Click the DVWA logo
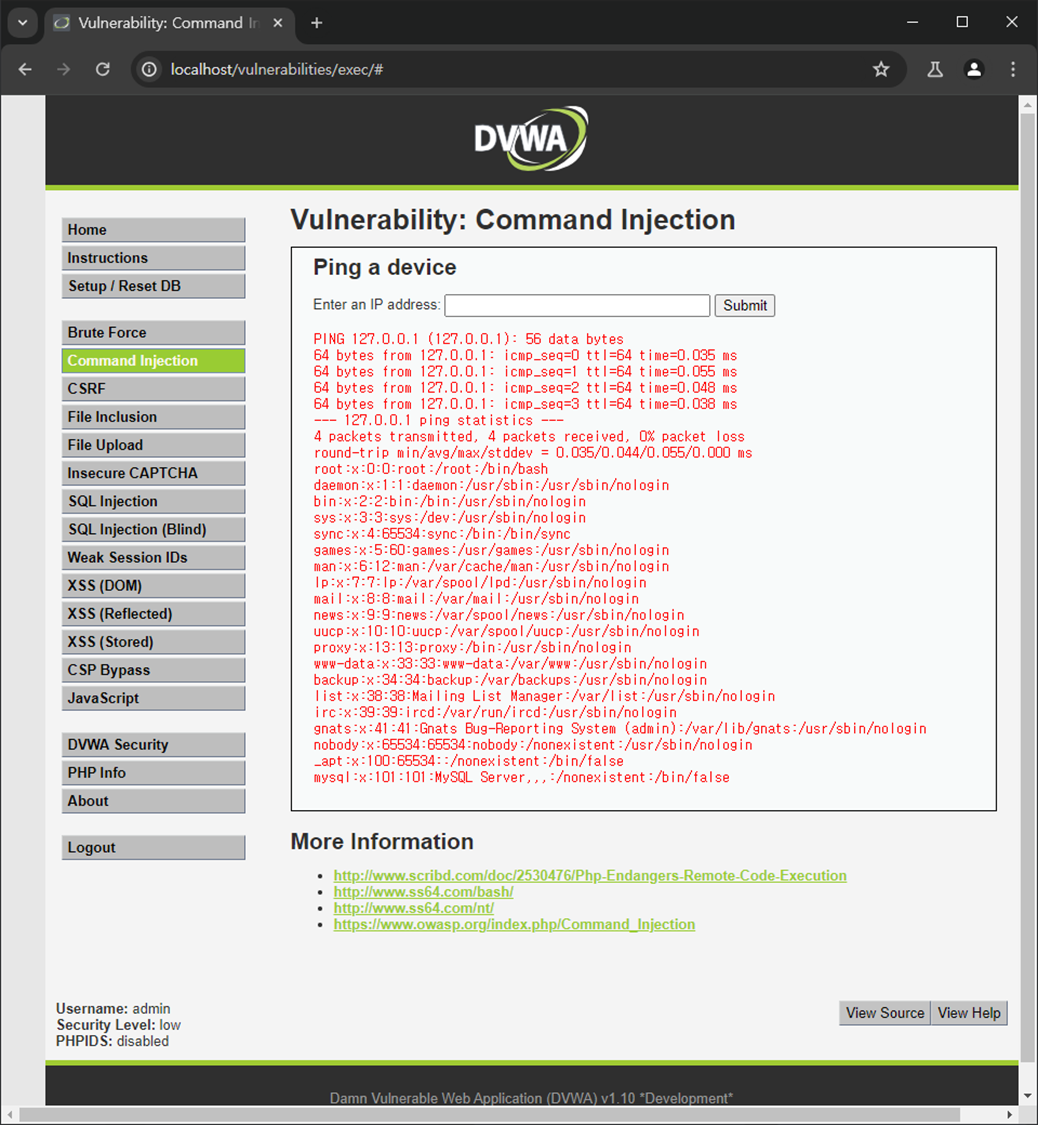This screenshot has width=1038, height=1125. pyautogui.click(x=531, y=138)
